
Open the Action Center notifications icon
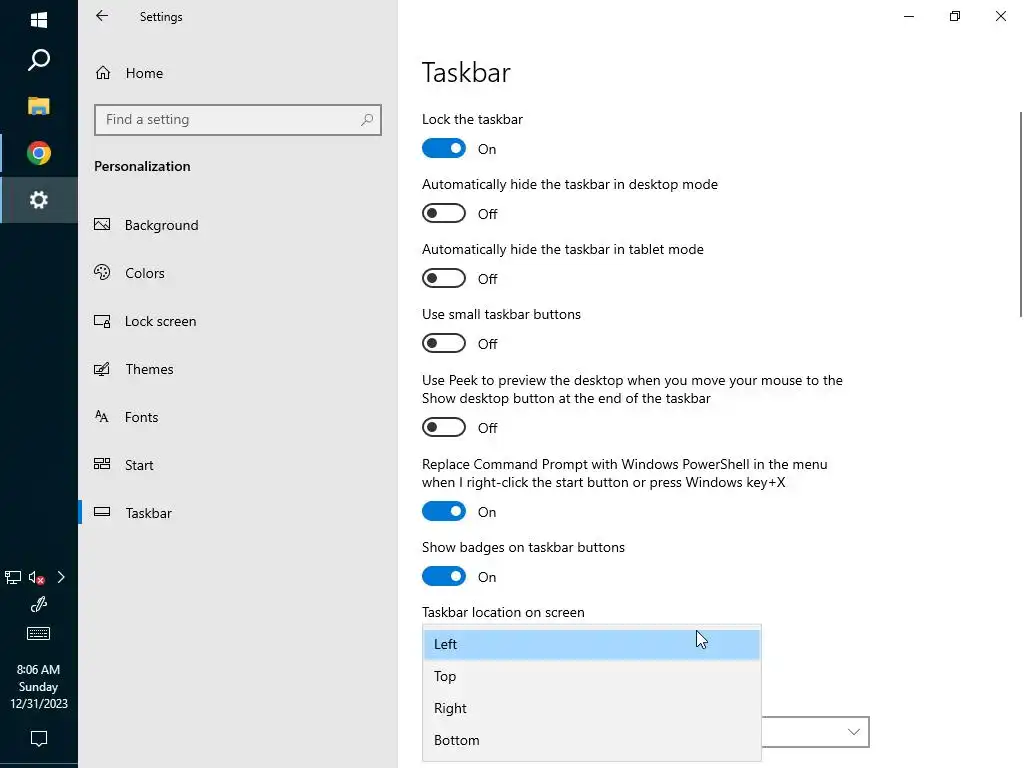click(x=39, y=739)
